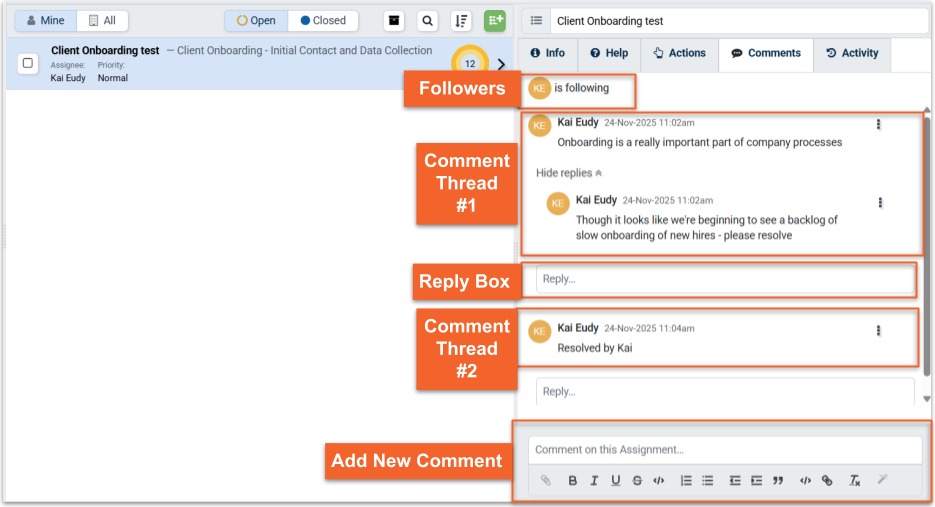This screenshot has height=507, width=935.
Task: Collapse the thread with Hide replies
Action: (x=569, y=173)
